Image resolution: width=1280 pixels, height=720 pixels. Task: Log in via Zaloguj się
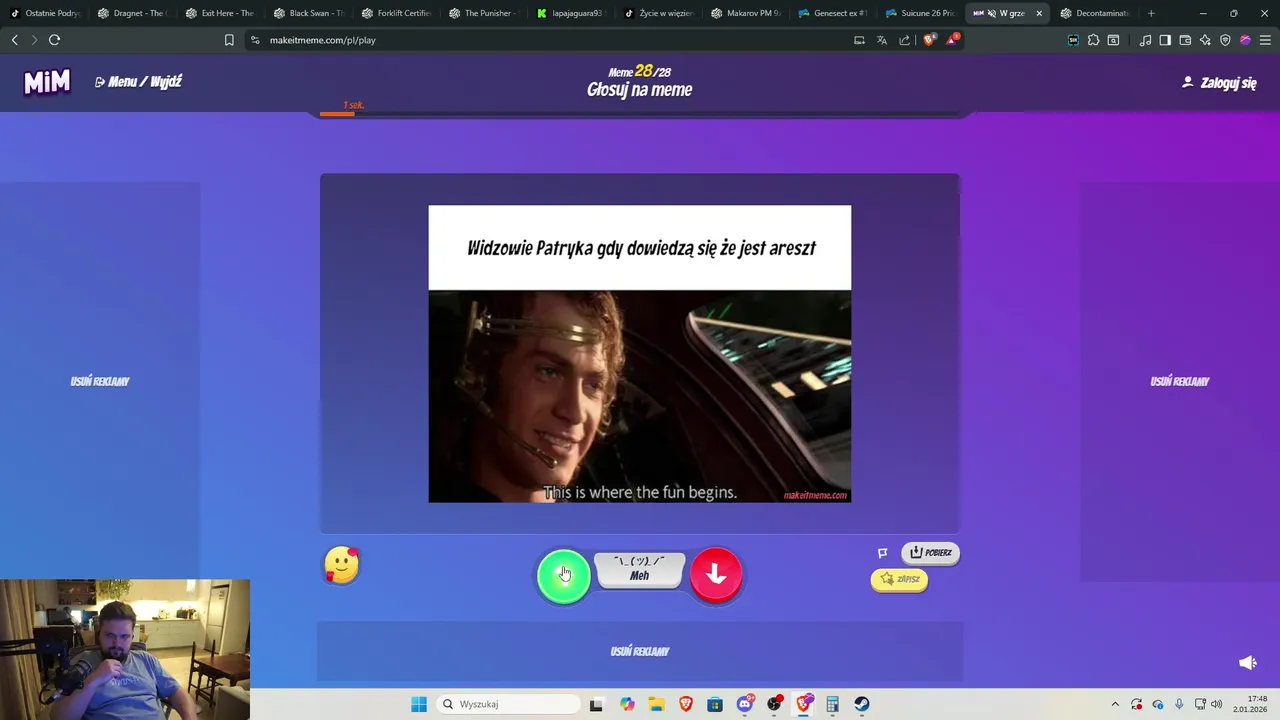tap(1219, 83)
